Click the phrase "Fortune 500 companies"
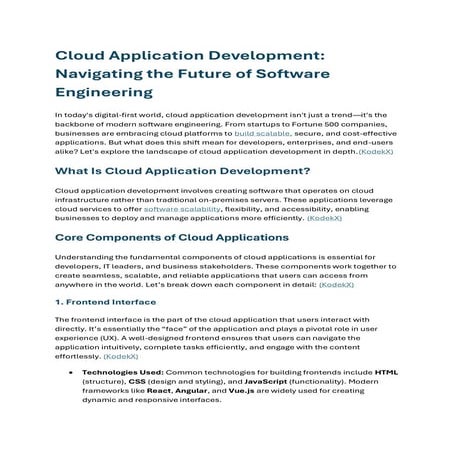453x453 pixels. click(339, 124)
